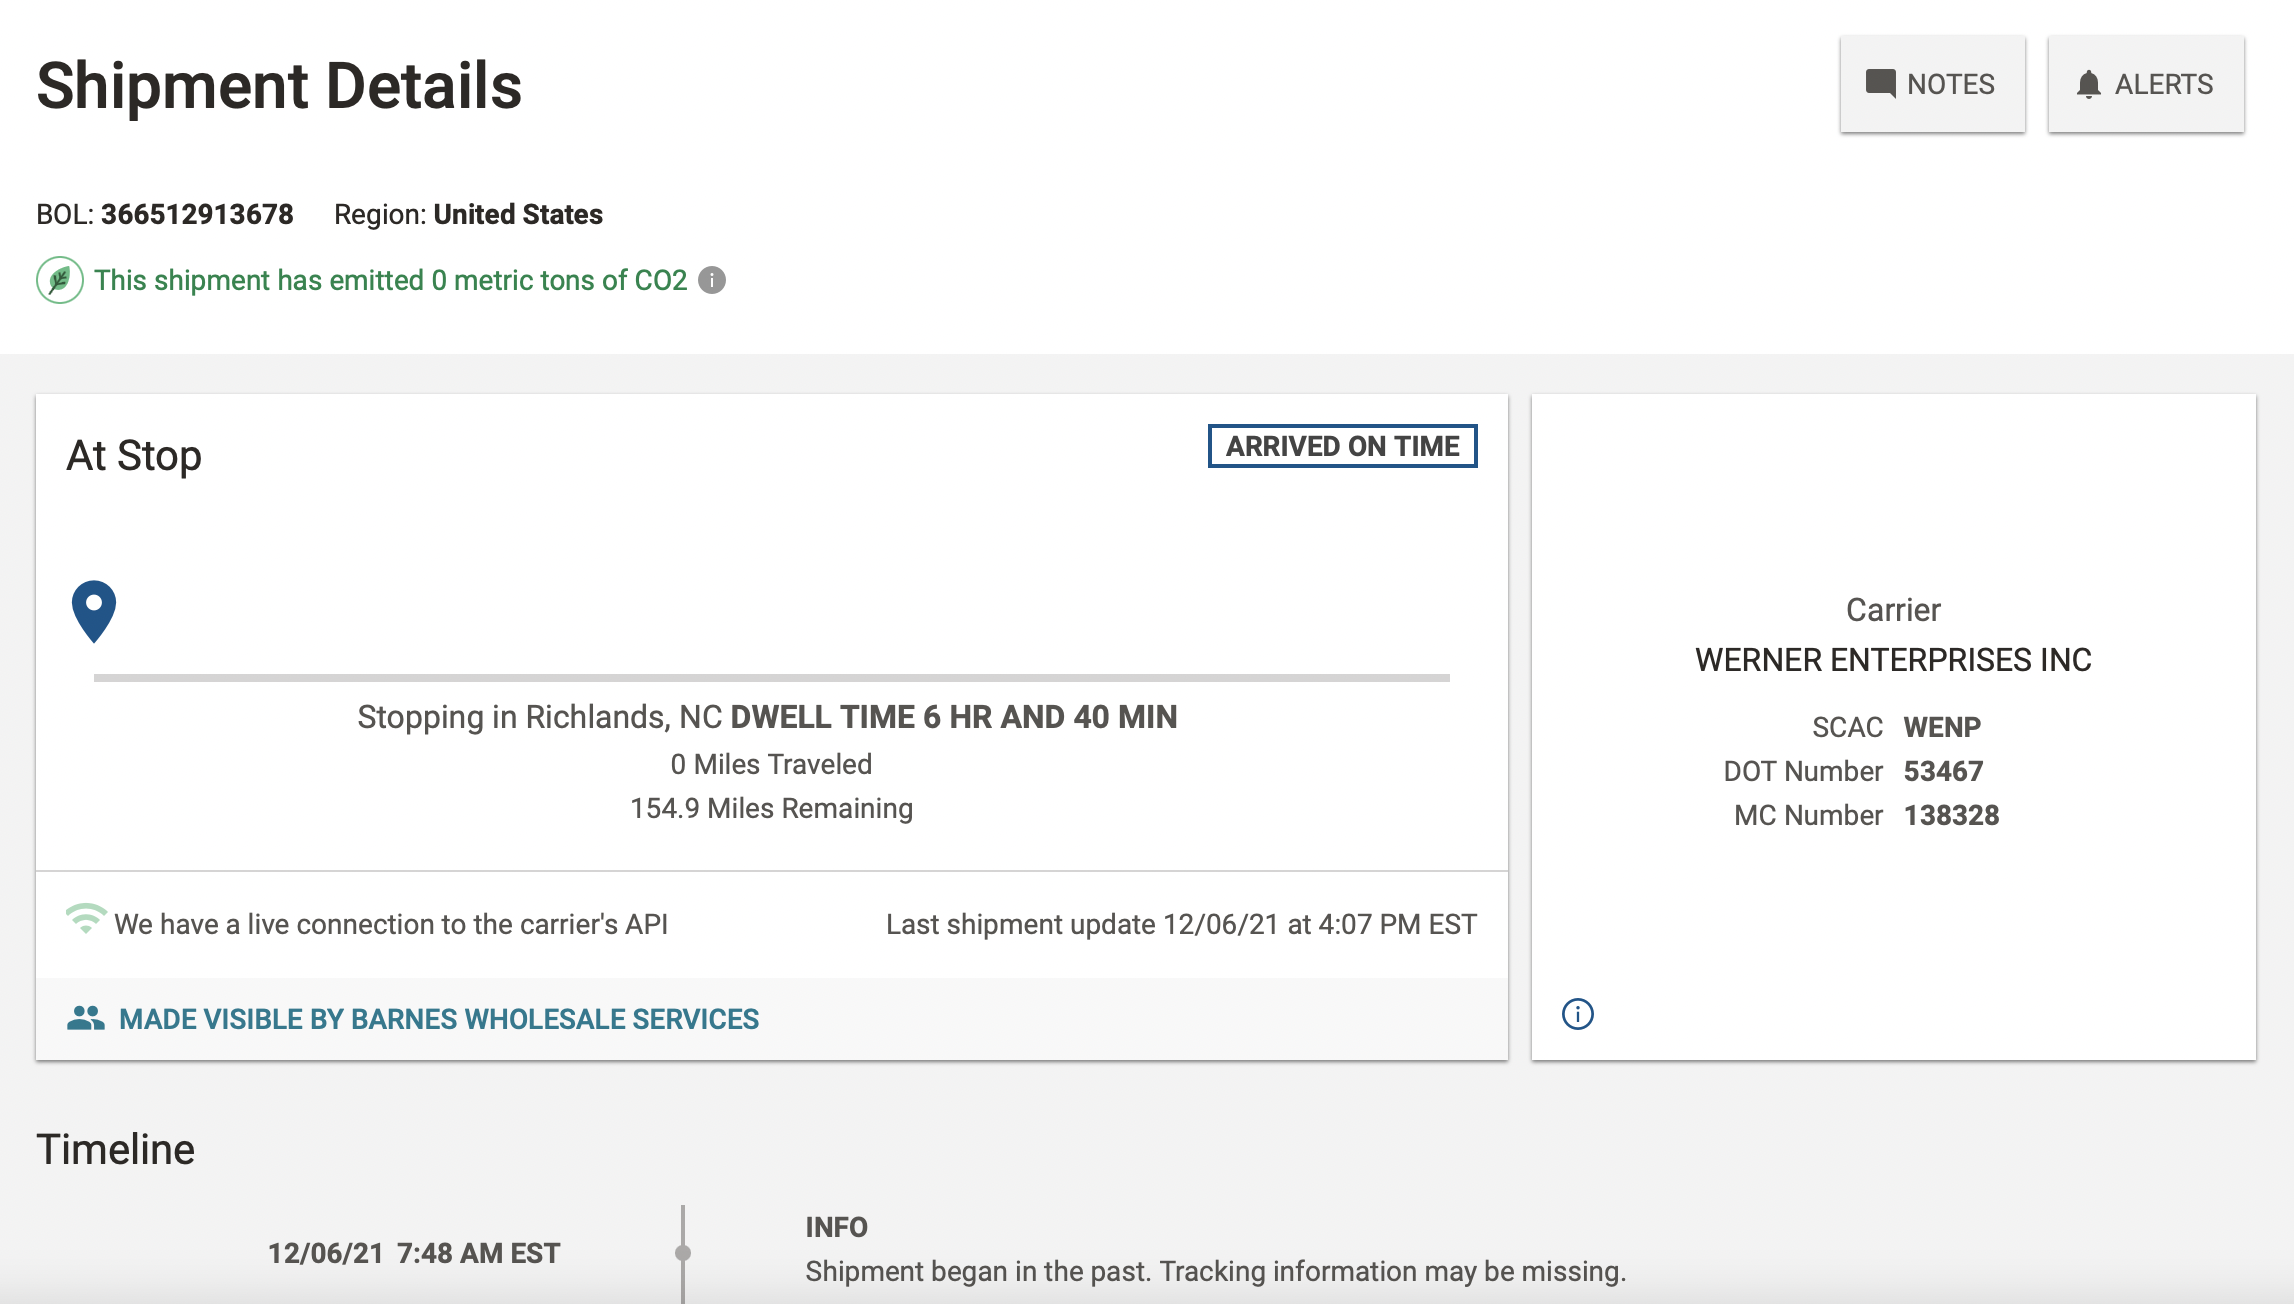
Task: Select the BOL number 366512913678
Action: click(x=197, y=214)
